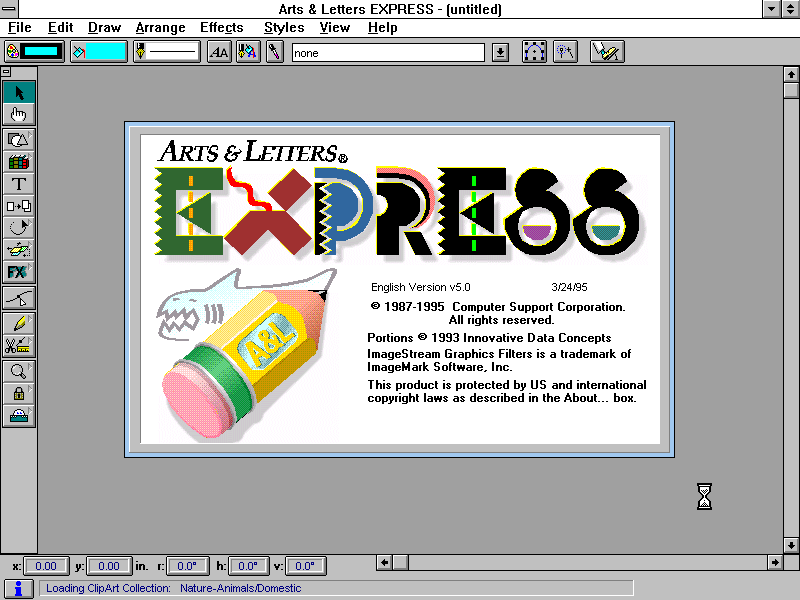
Task: Click 'Loading ClipArt Collection' status text
Action: (108, 588)
